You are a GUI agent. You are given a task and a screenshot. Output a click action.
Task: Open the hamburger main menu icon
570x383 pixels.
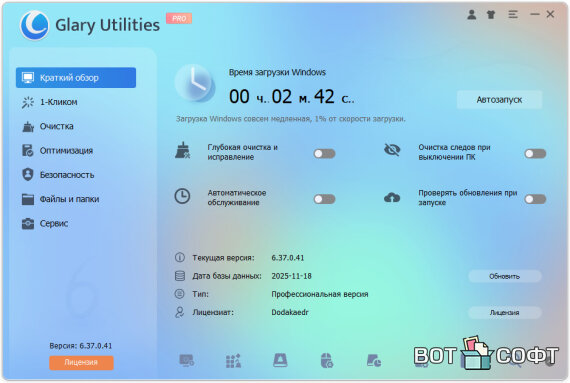pyautogui.click(x=513, y=15)
